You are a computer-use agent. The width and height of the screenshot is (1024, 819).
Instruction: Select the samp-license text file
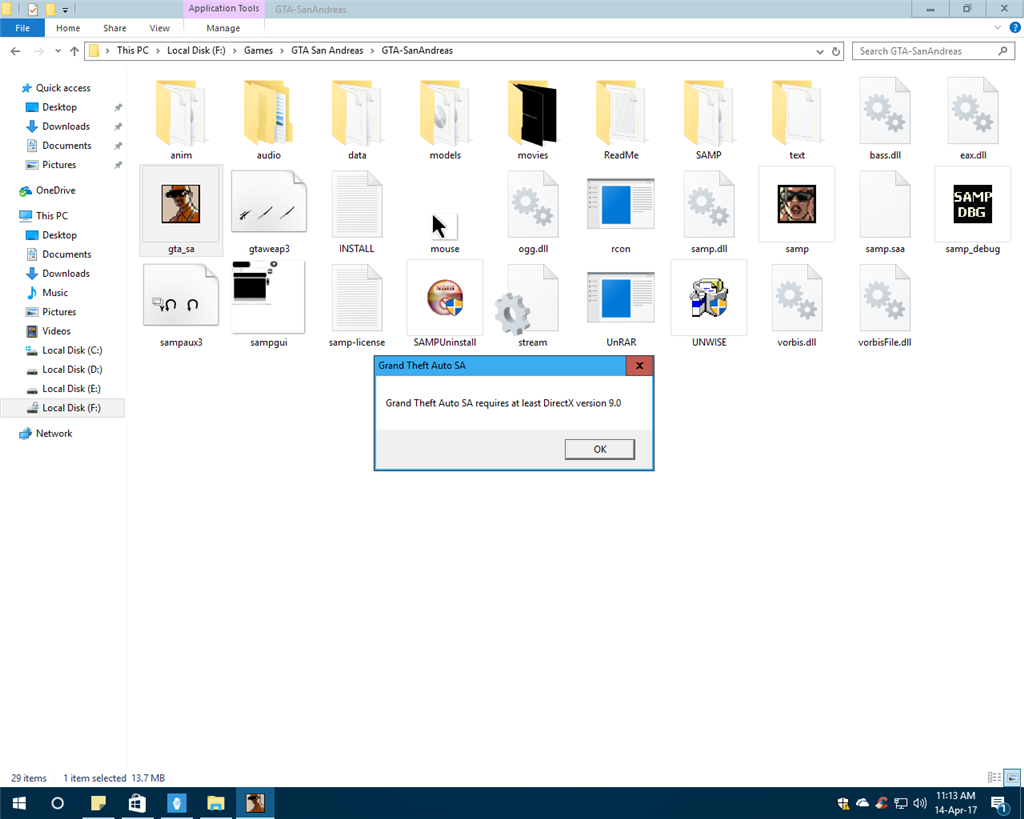(357, 297)
